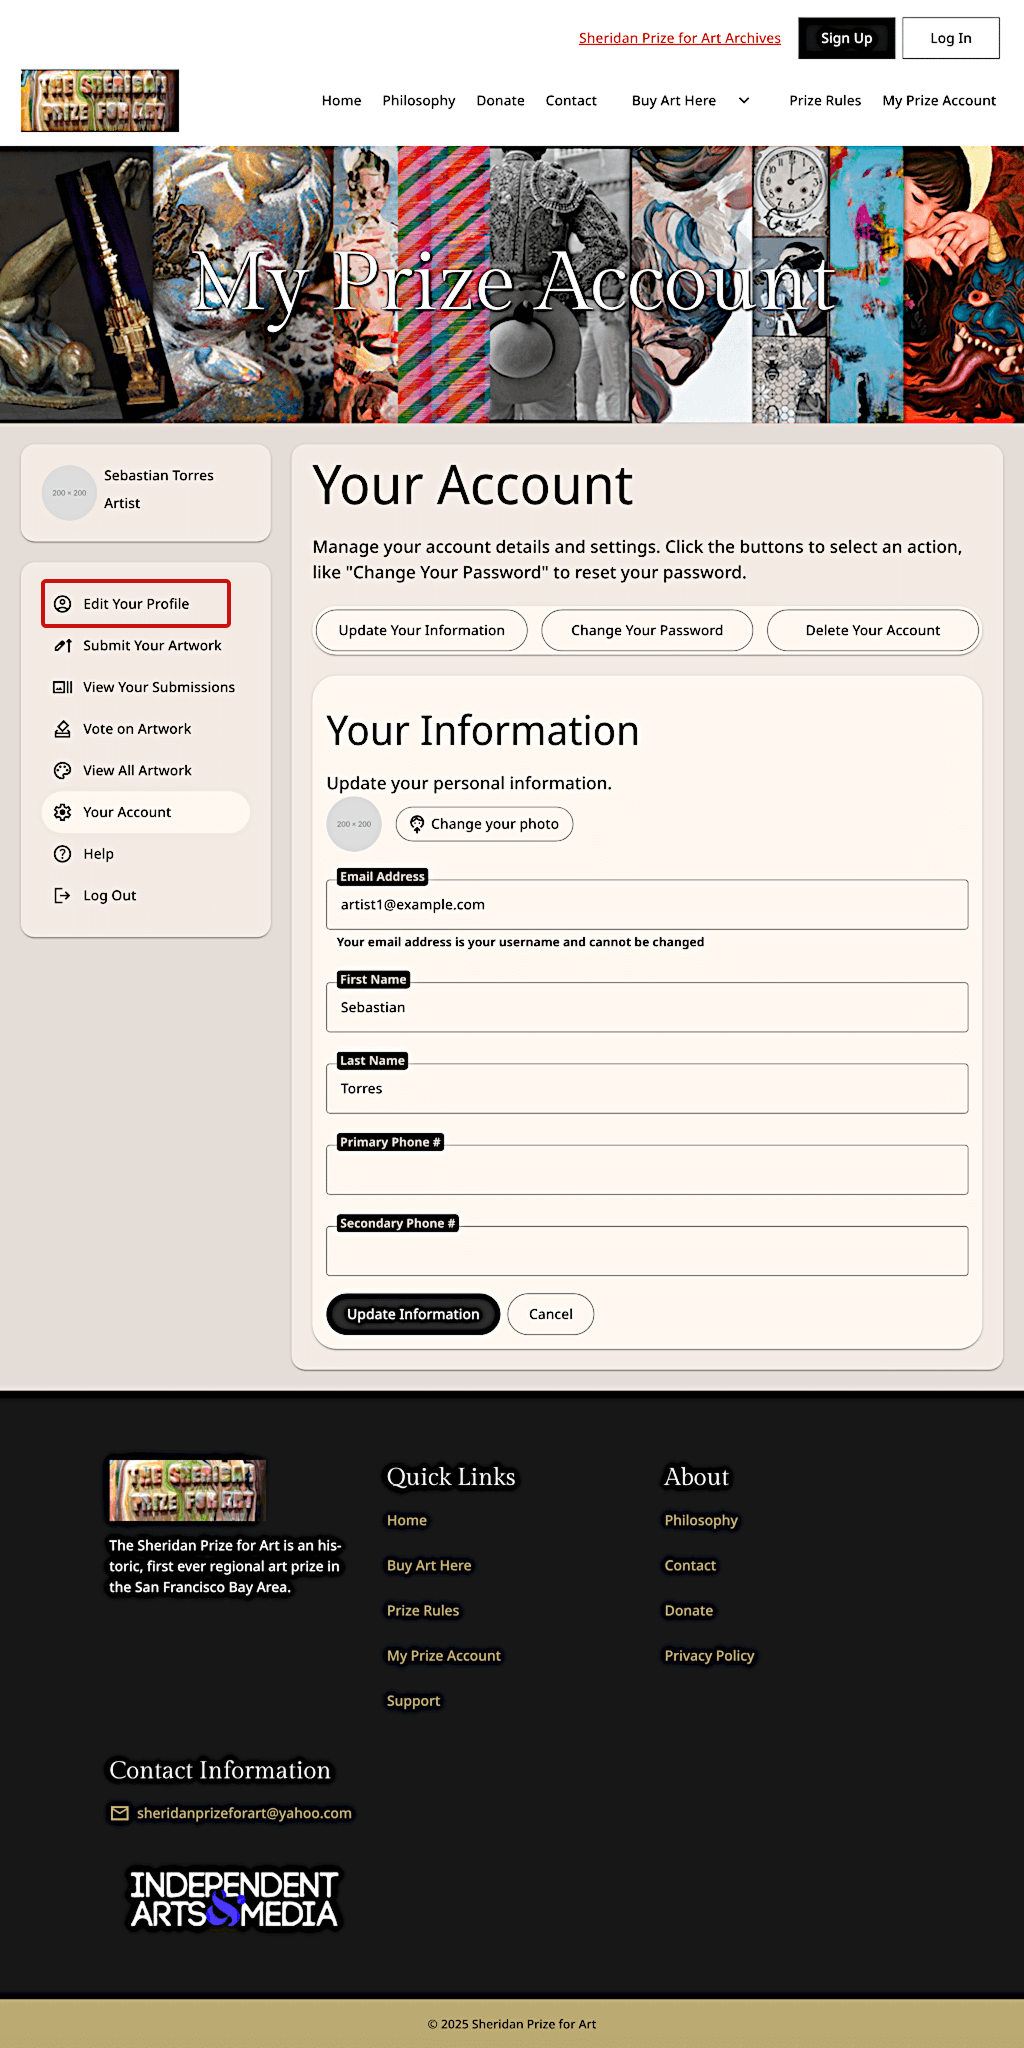Follow the footer Privacy Policy link
The height and width of the screenshot is (2048, 1024).
(x=709, y=1656)
